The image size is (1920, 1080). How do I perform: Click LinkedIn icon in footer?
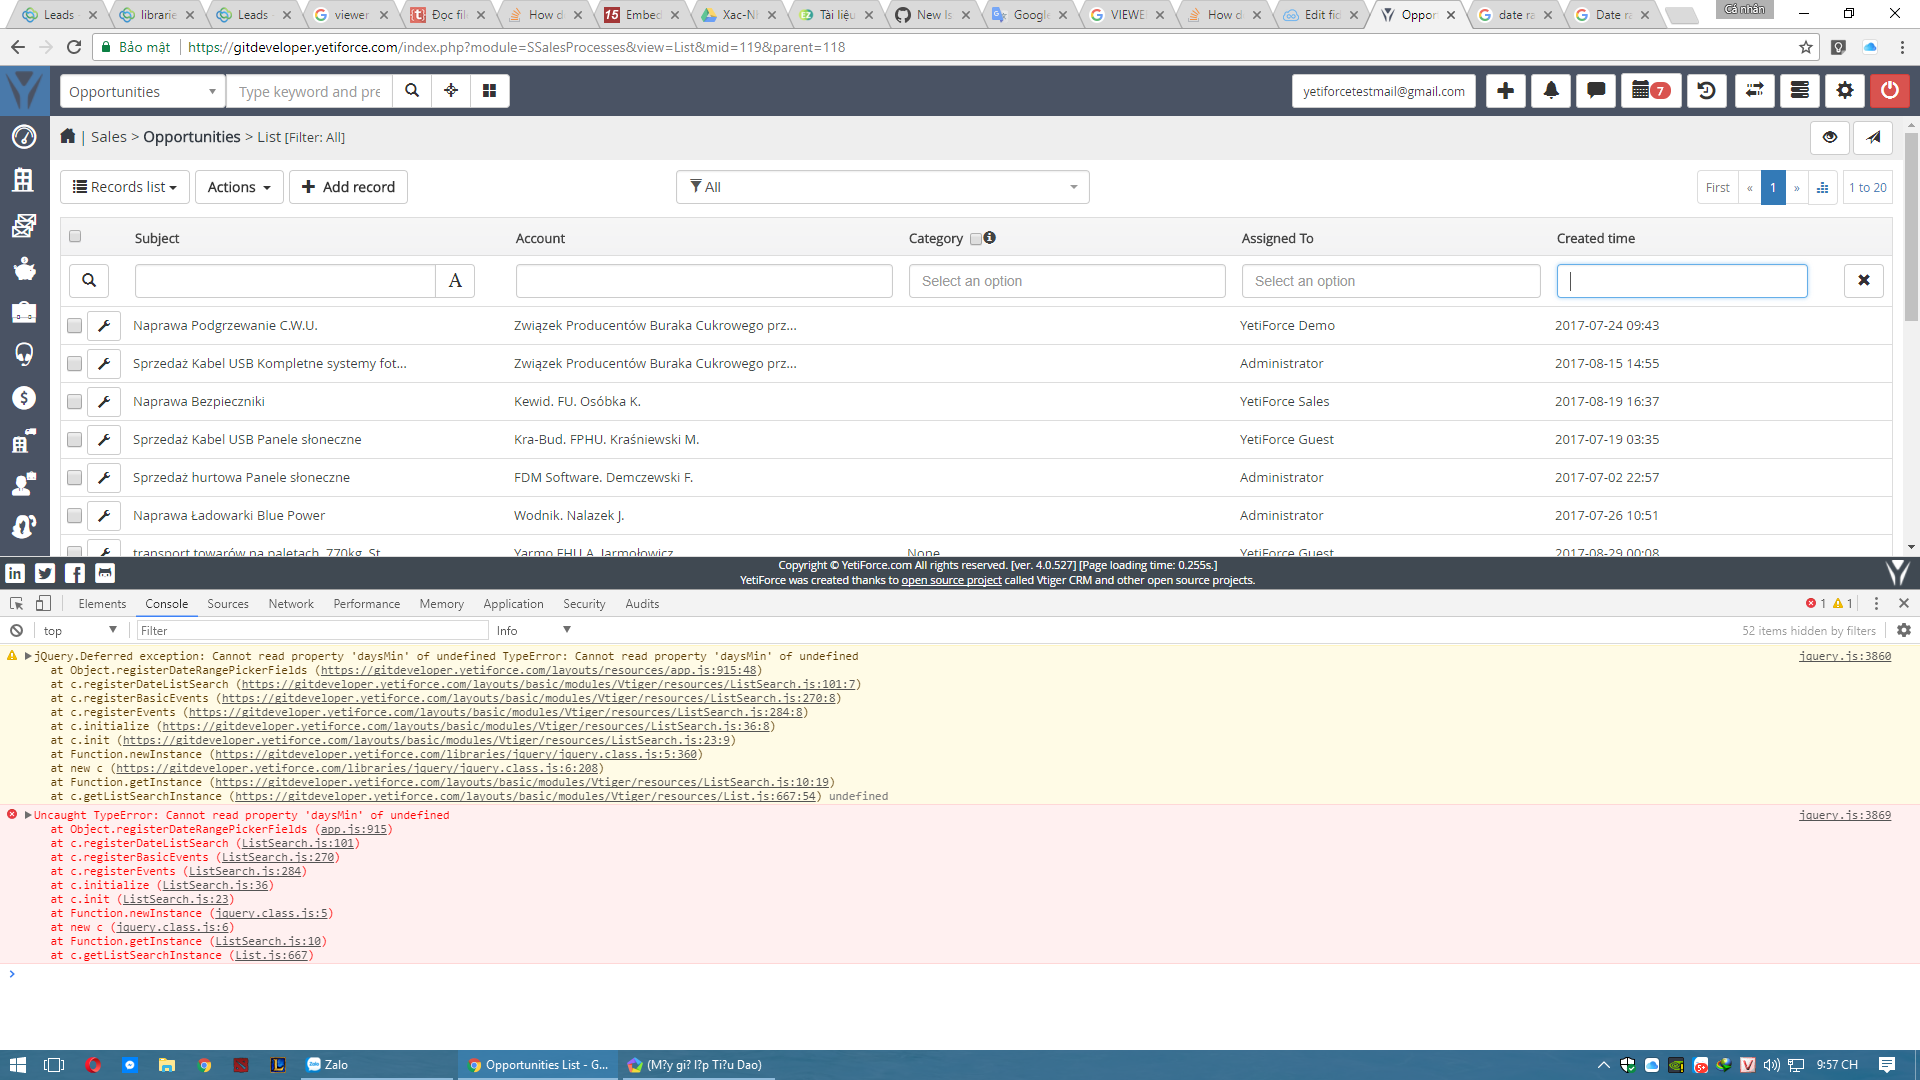click(15, 573)
